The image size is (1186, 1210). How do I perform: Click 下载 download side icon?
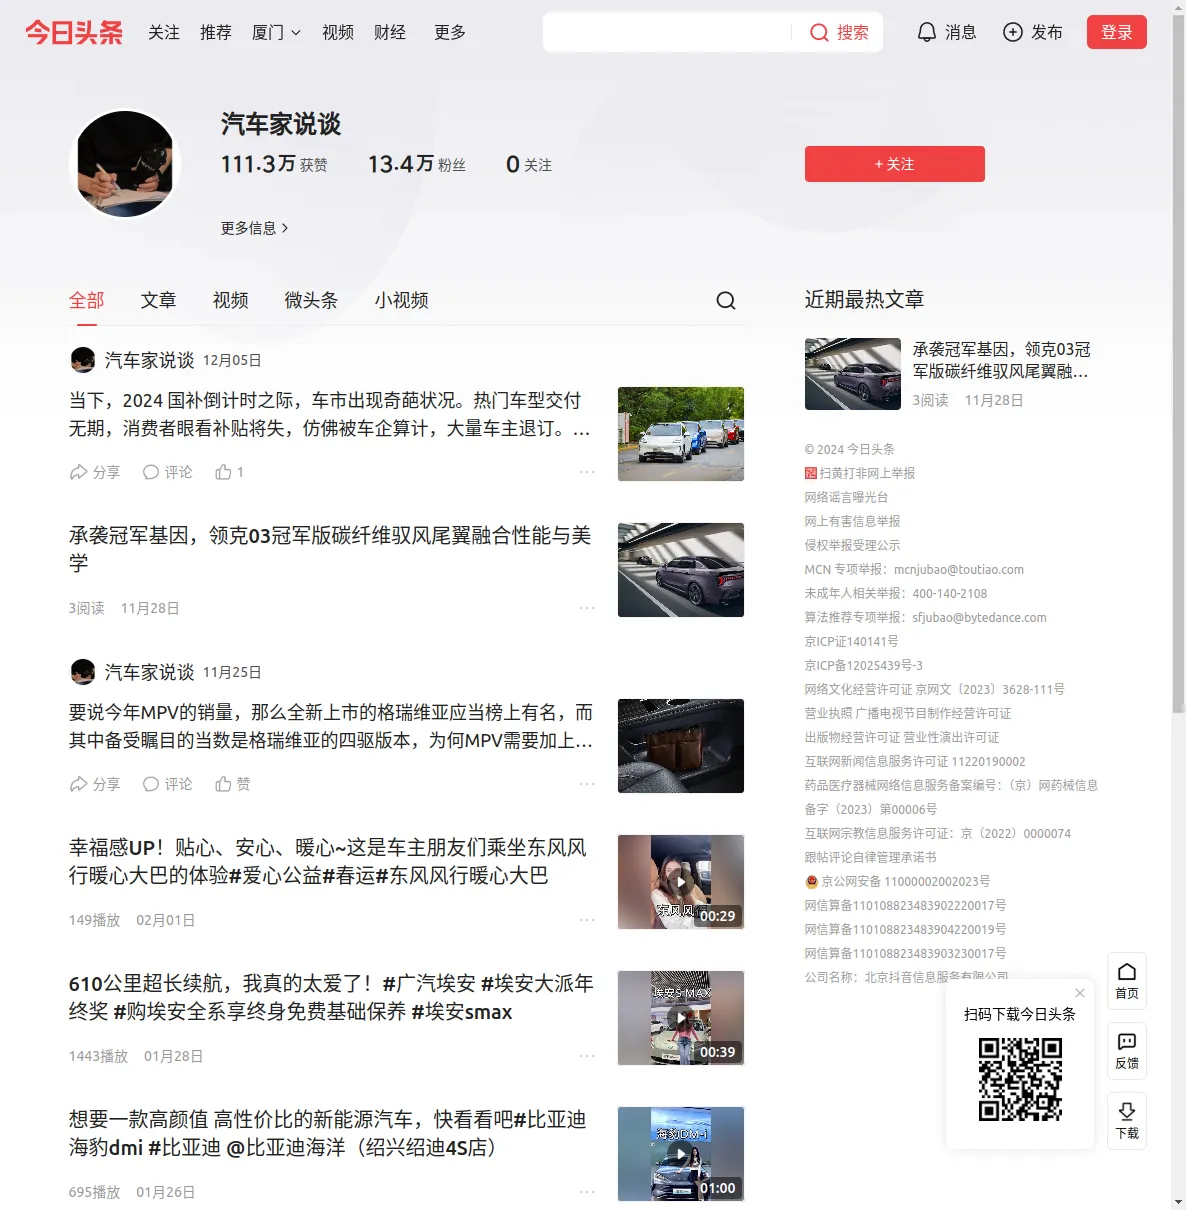click(x=1127, y=1121)
